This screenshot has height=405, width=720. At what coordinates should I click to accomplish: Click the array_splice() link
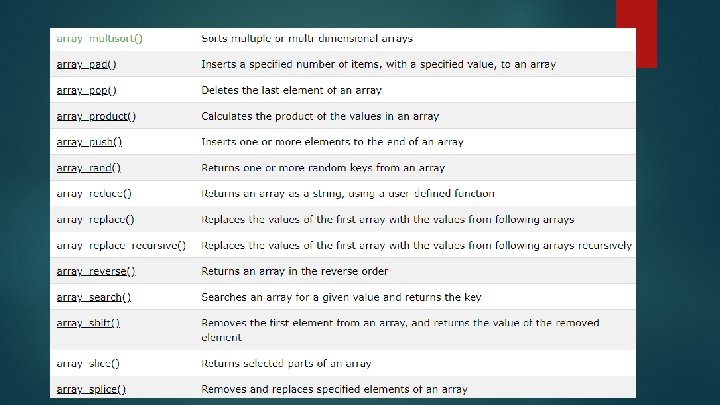[x=91, y=389]
